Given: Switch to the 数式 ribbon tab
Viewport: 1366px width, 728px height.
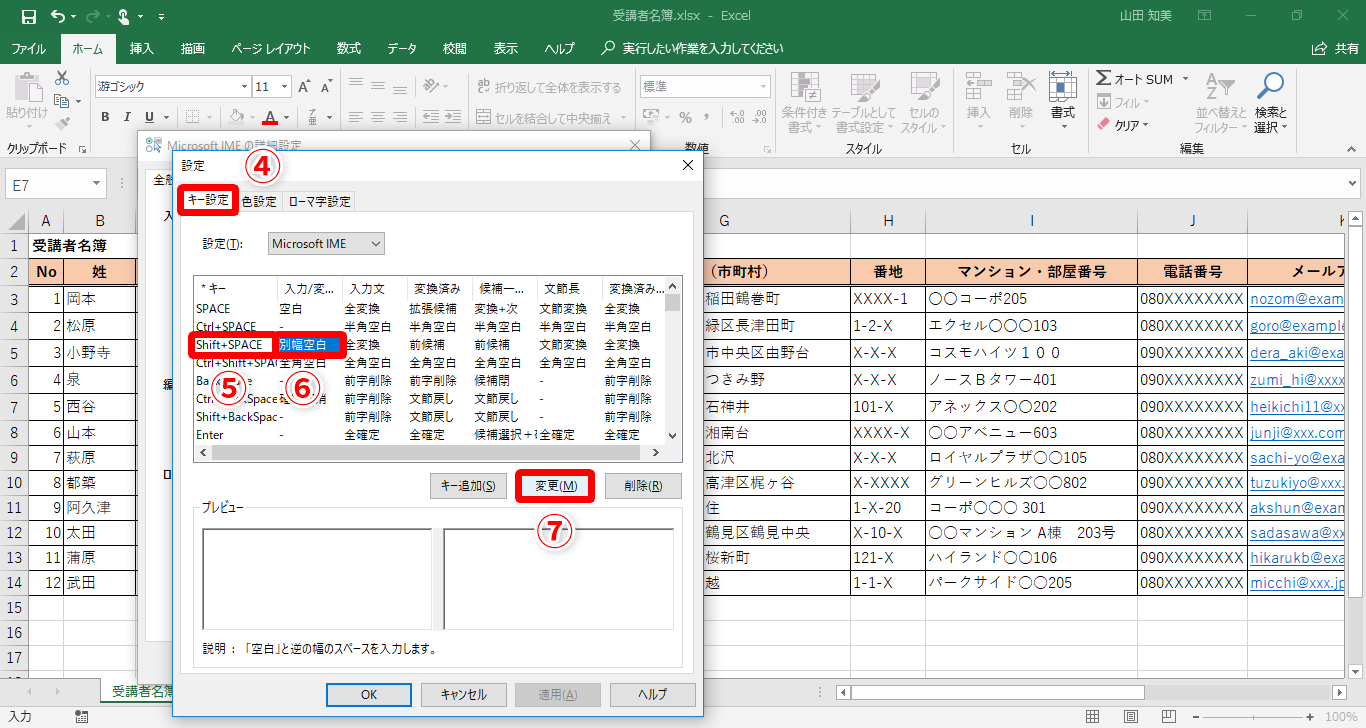Looking at the screenshot, I should click(349, 48).
